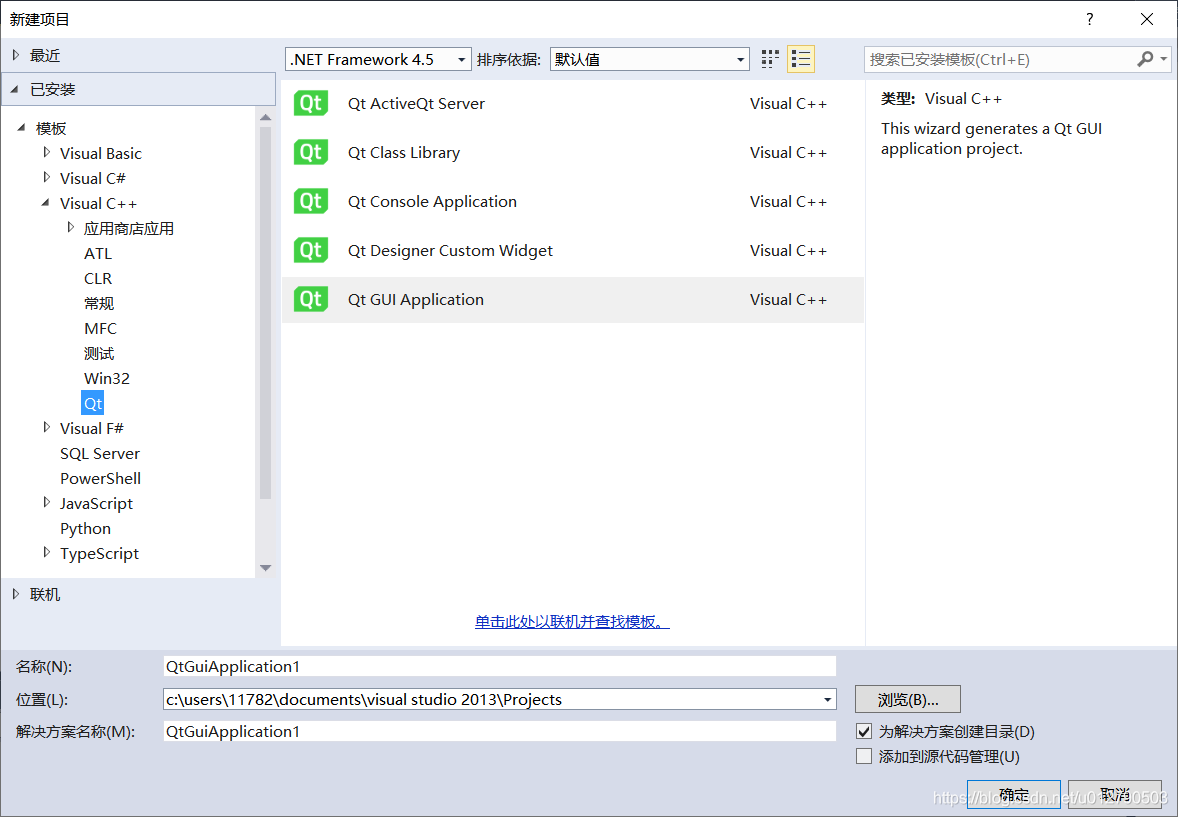Click the Qt Class Library template icon

311,153
